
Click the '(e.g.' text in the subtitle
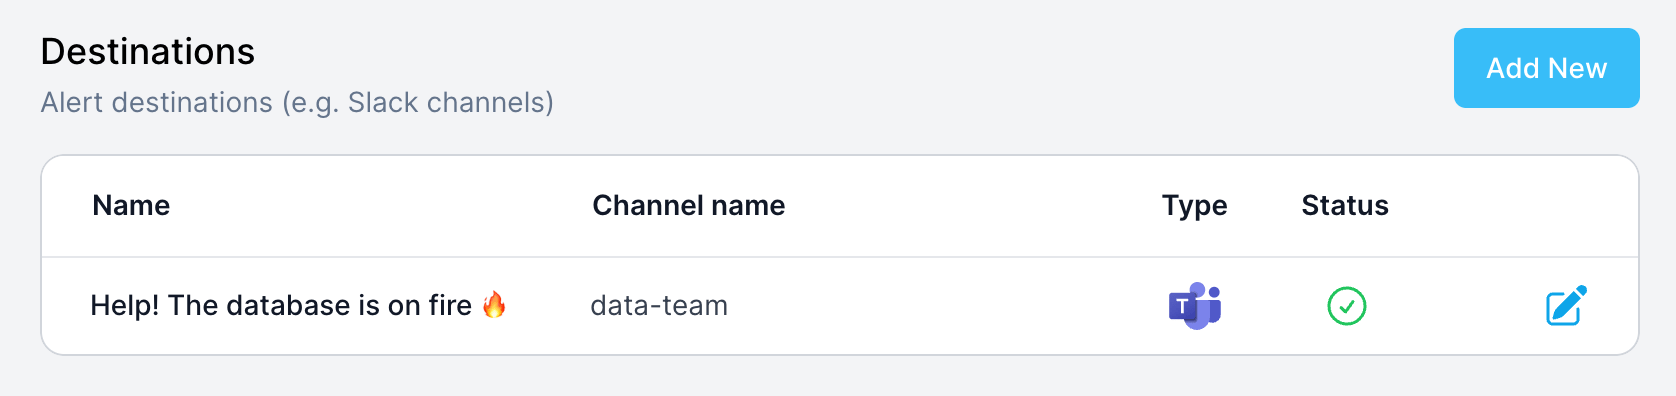point(310,103)
